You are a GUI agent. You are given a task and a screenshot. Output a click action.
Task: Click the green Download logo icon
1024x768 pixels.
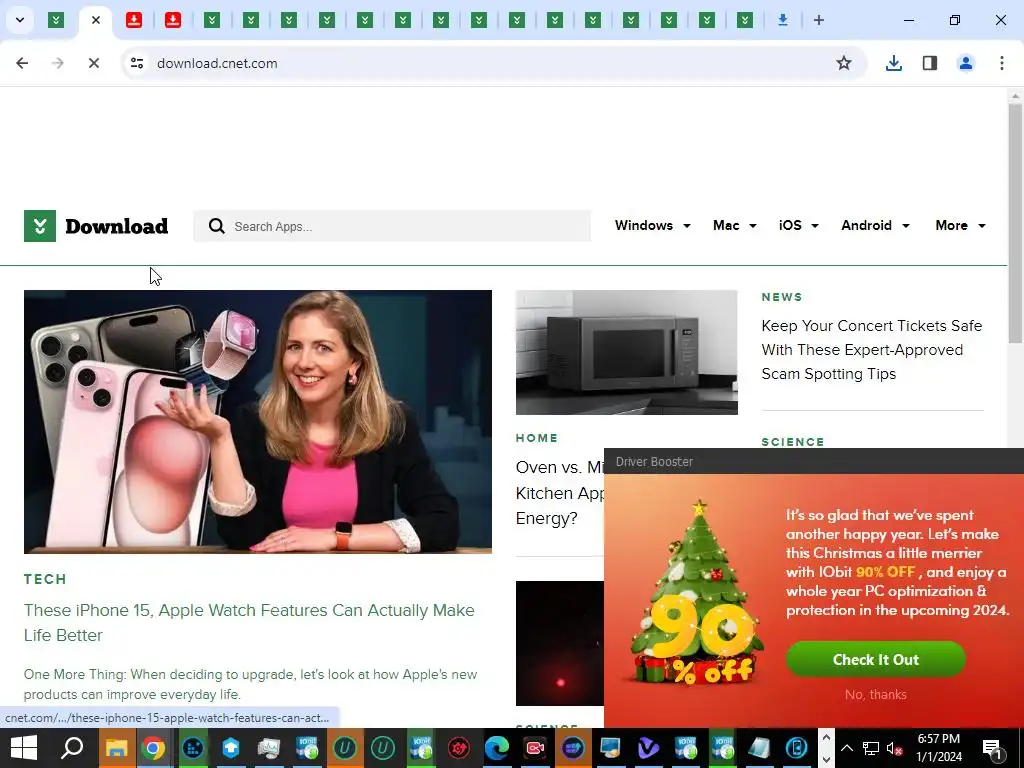(x=40, y=226)
